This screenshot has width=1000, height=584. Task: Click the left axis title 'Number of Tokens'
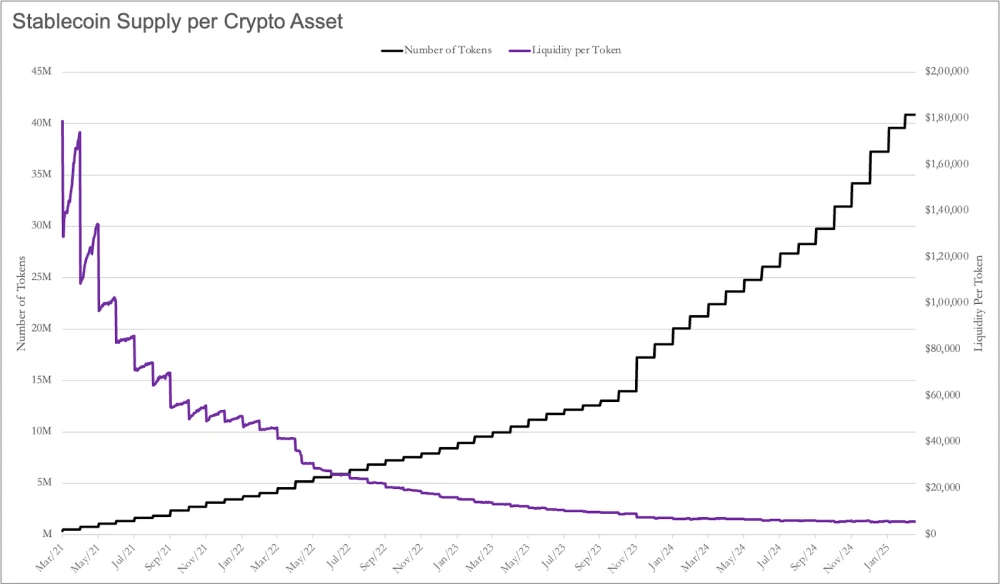[x=22, y=303]
